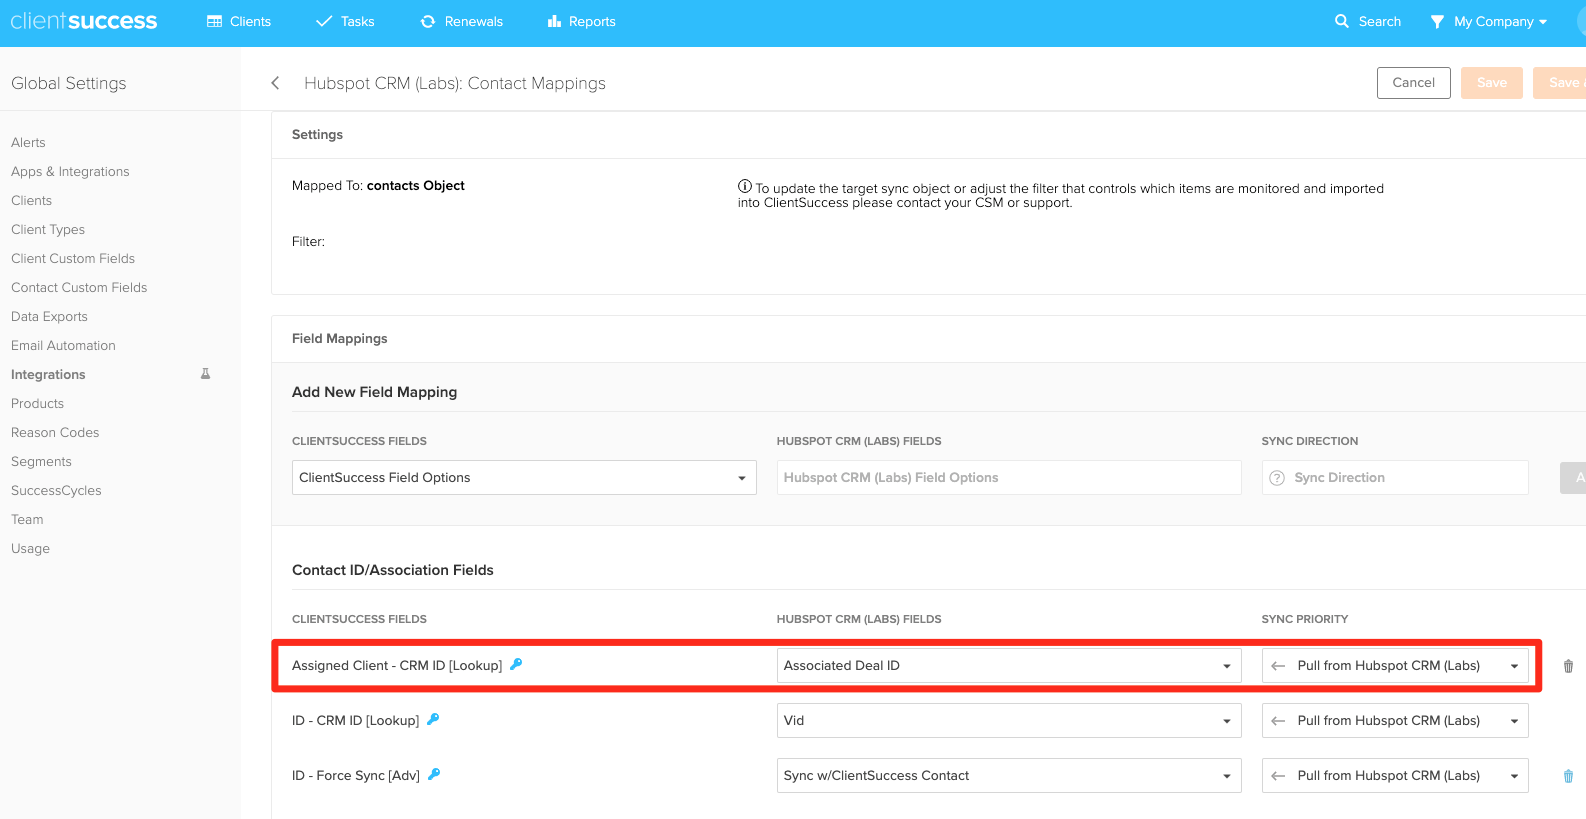Click the Global Settings heading
1586x819 pixels.
[69, 83]
